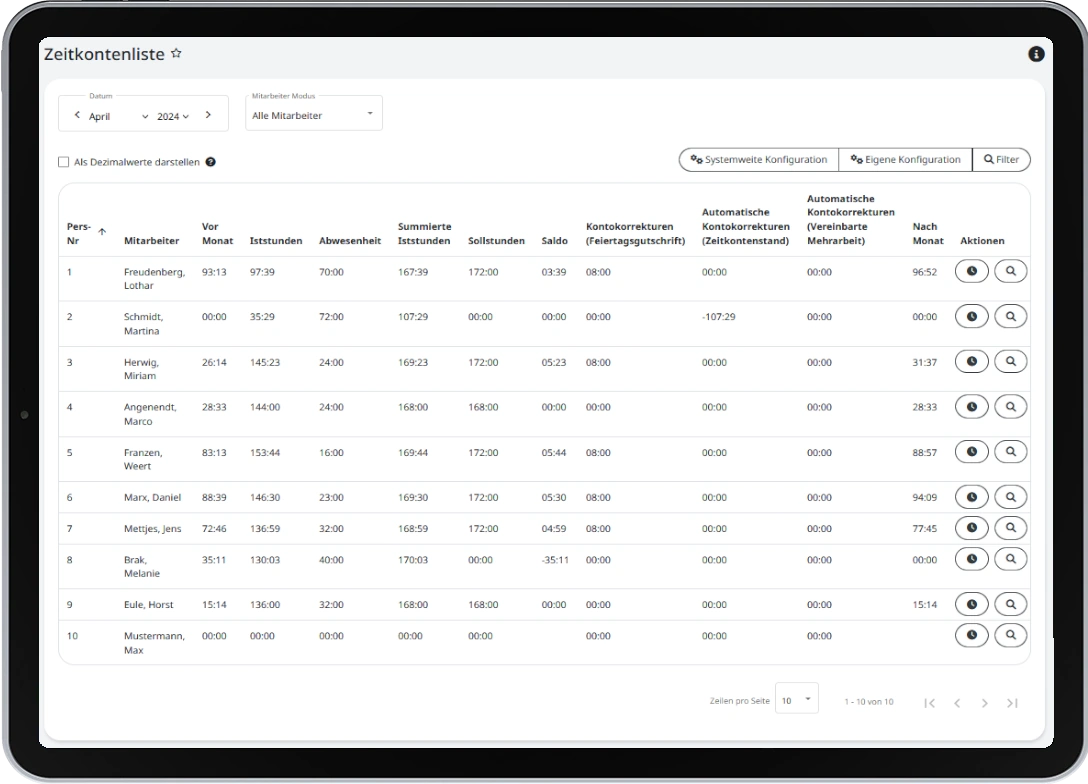Image resolution: width=1088 pixels, height=784 pixels.
Task: Open the month dropdown showing April
Action: click(118, 116)
